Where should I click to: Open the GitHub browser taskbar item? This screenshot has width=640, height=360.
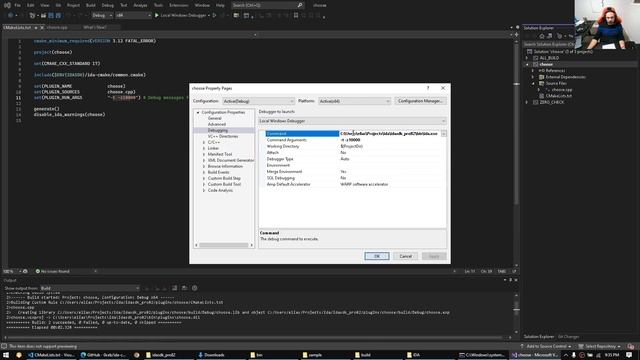point(103,355)
